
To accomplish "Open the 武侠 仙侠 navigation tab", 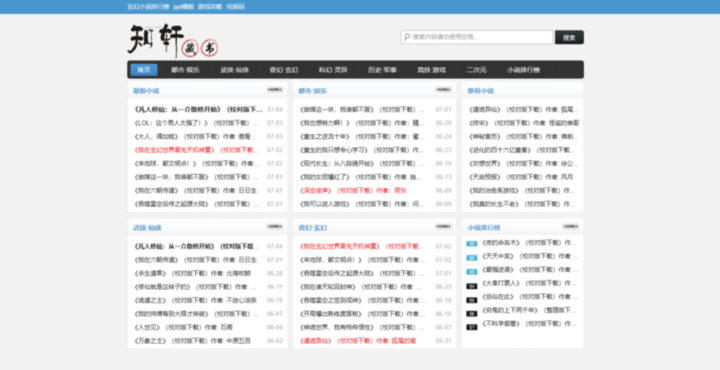I will [235, 70].
